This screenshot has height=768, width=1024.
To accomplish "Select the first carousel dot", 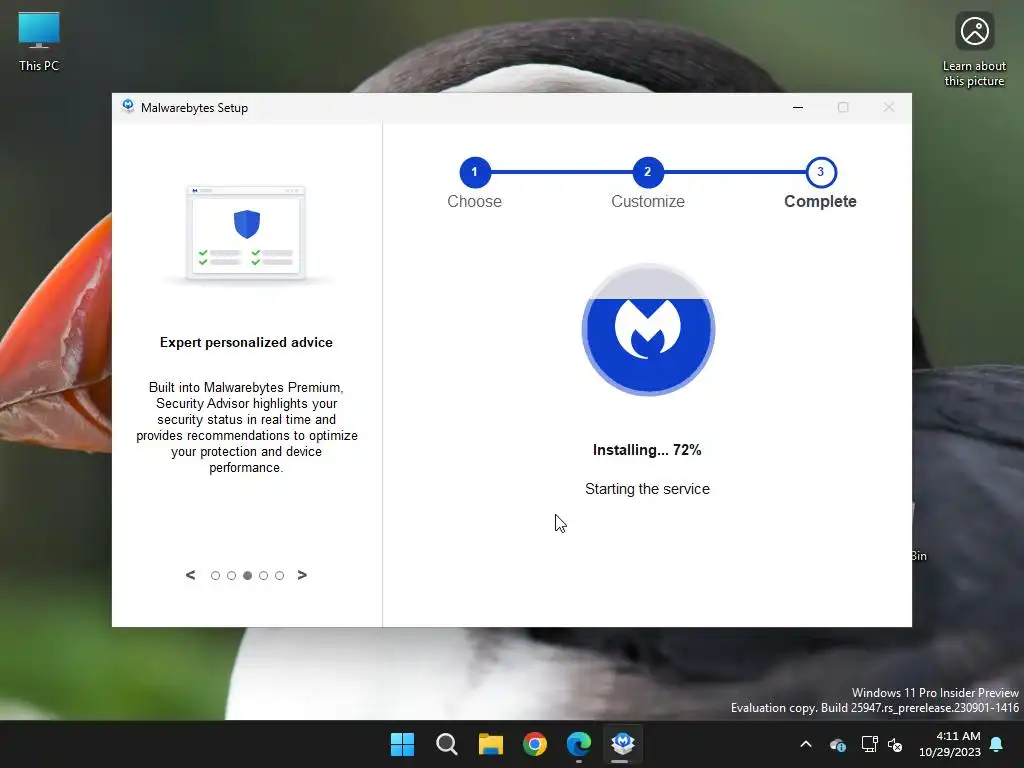I will click(x=216, y=575).
